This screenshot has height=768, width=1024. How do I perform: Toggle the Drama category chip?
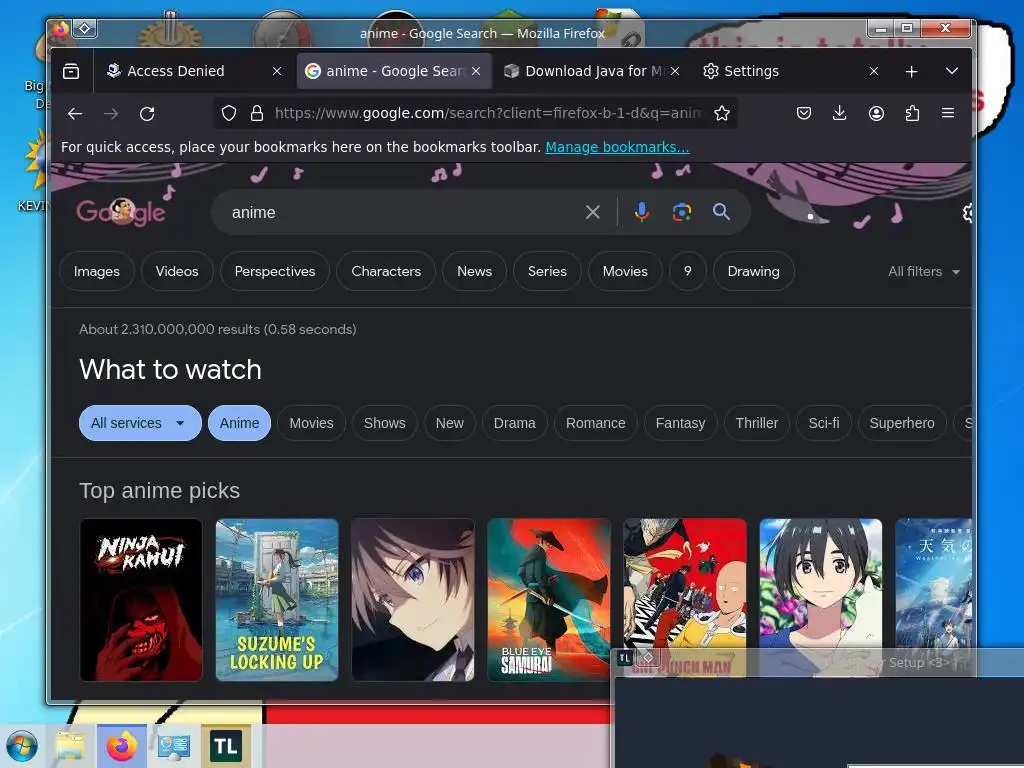515,423
